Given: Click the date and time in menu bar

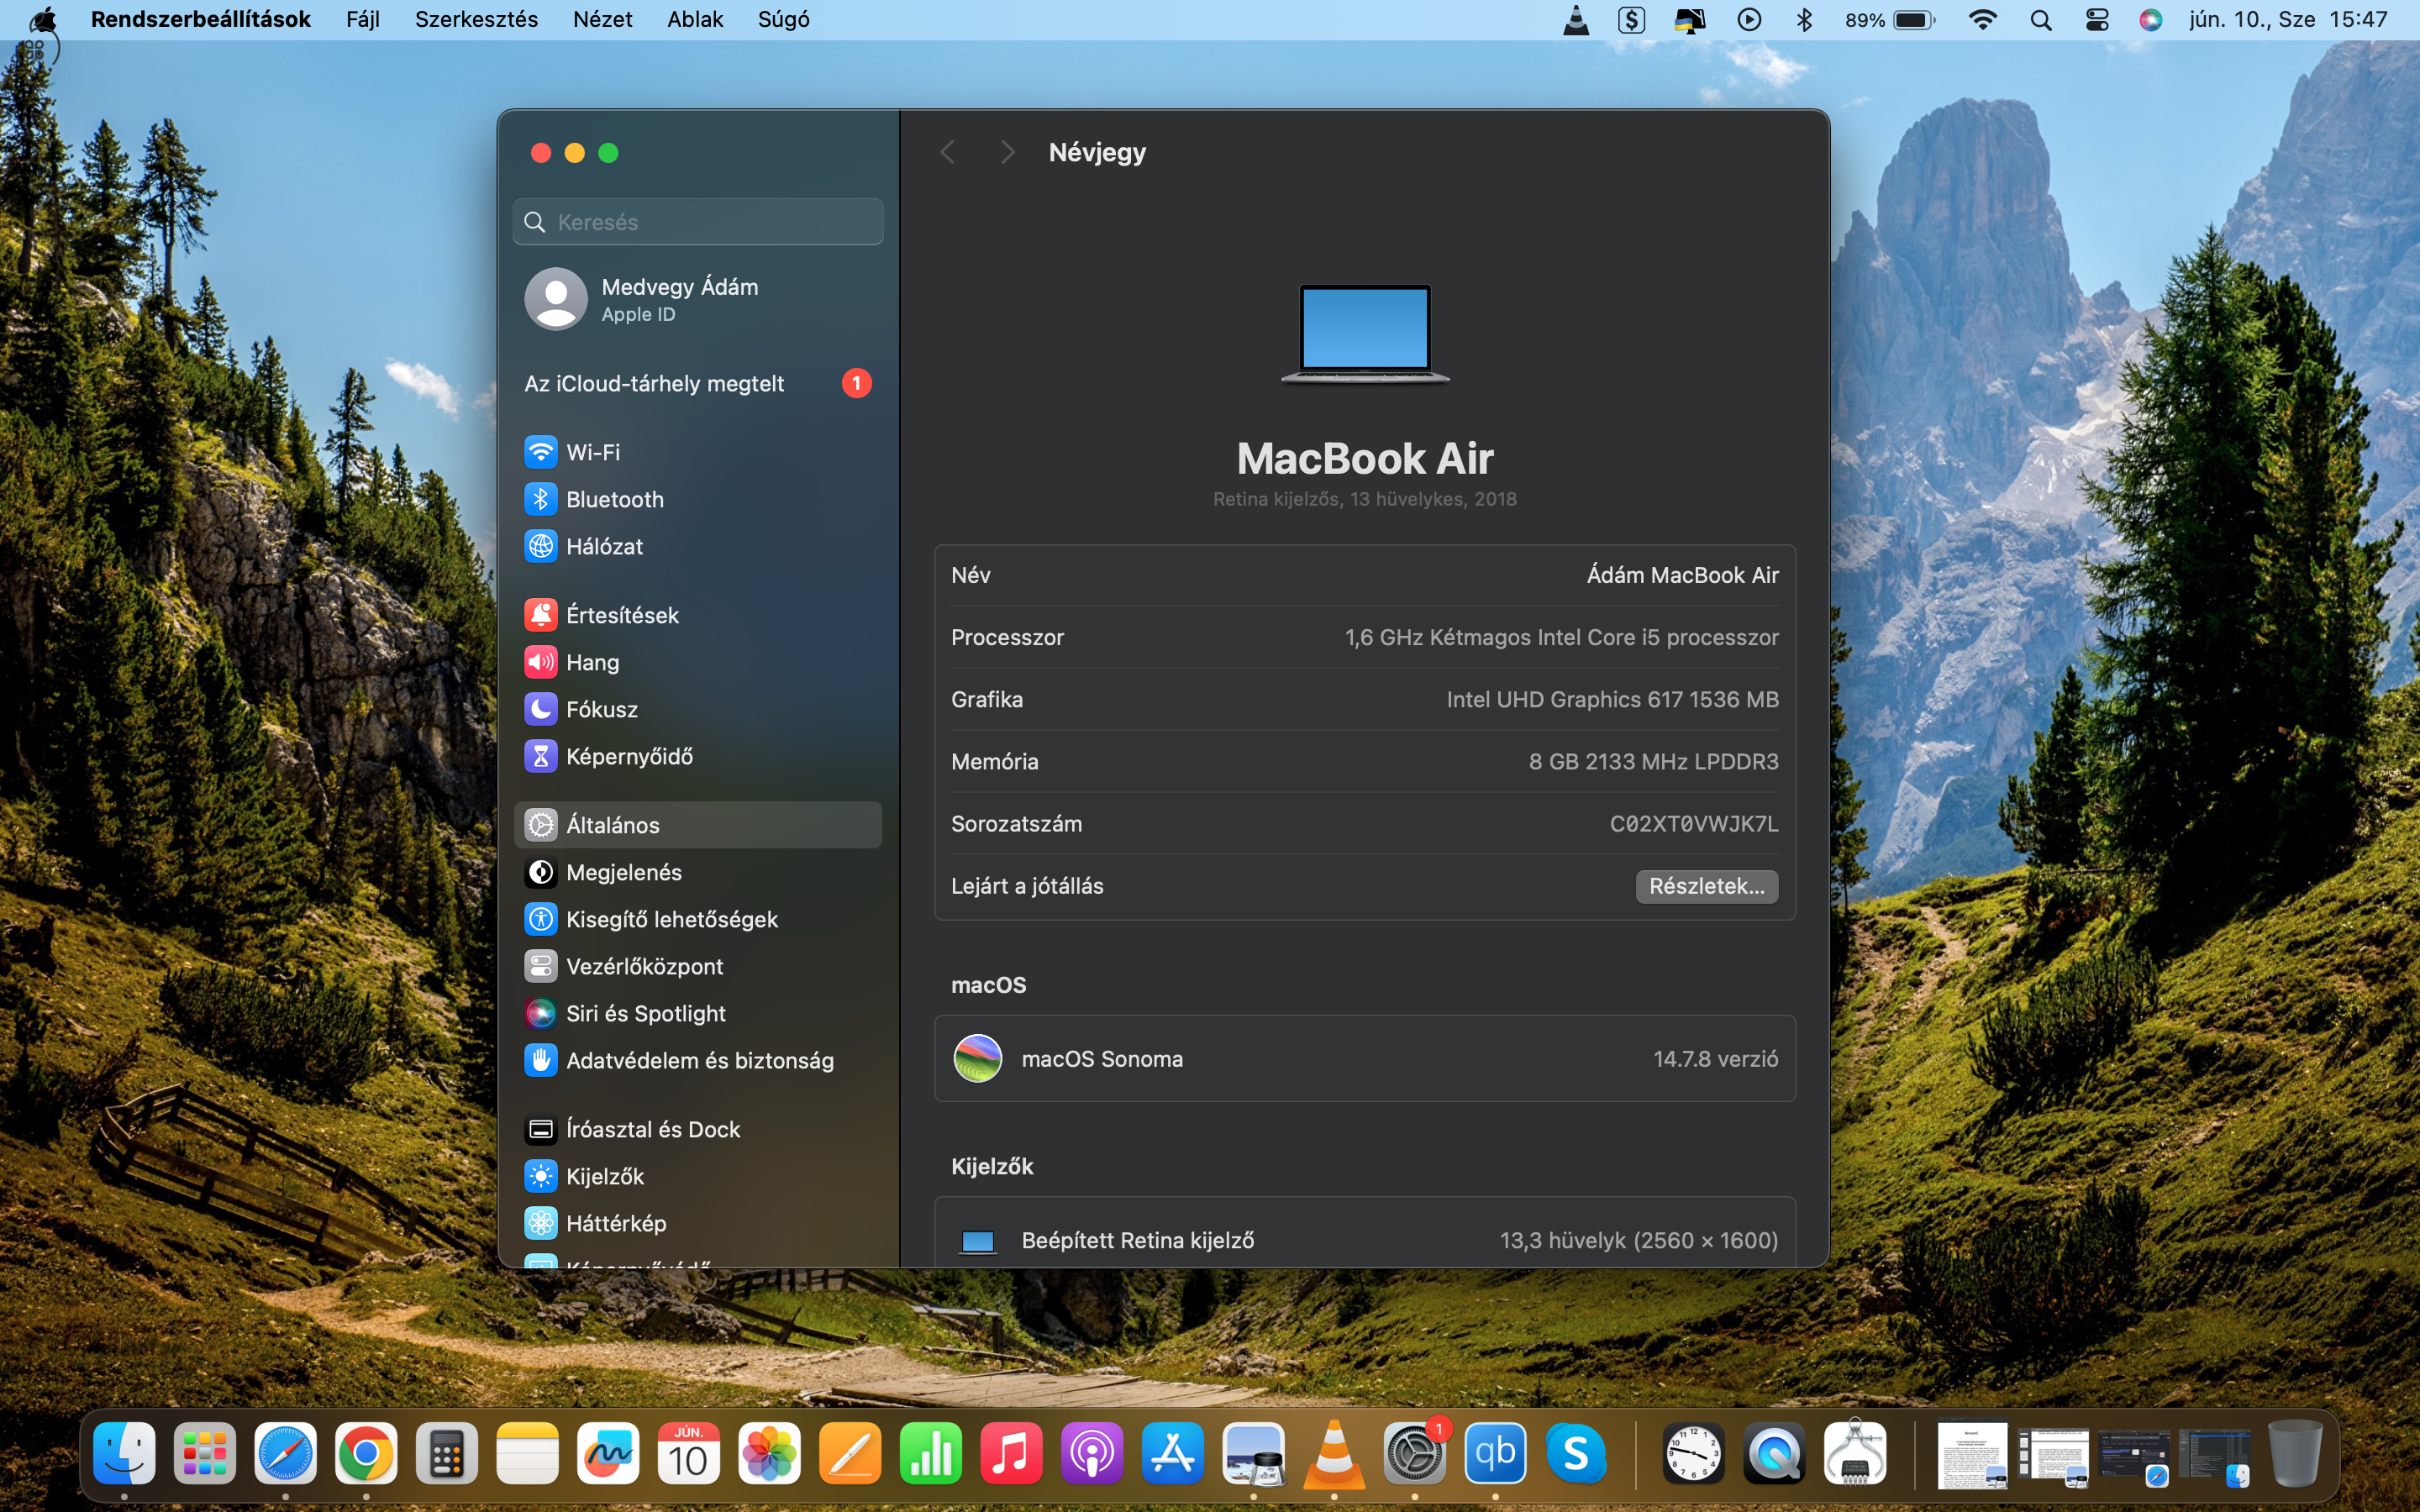Looking at the screenshot, I should [2287, 20].
